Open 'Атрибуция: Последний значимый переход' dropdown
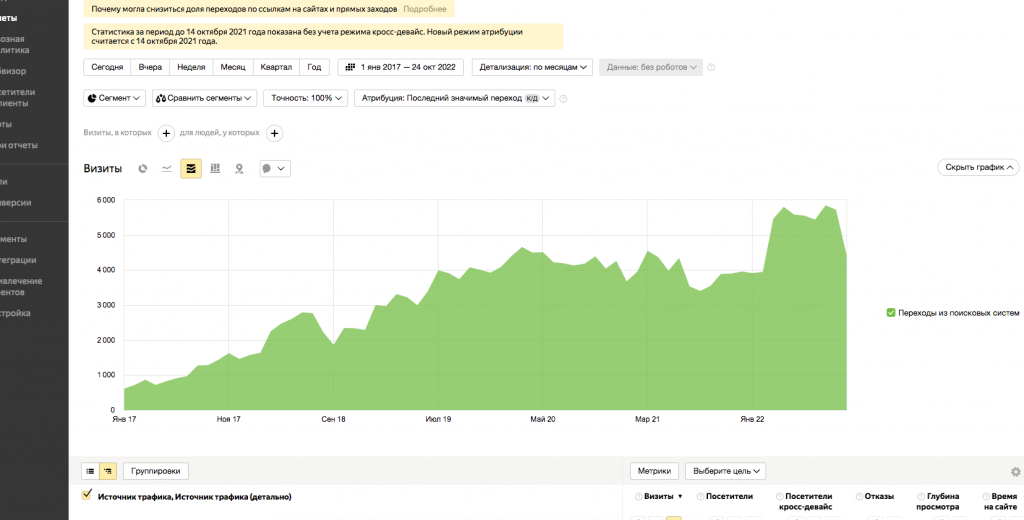The height and width of the screenshot is (520, 1024). pos(455,99)
